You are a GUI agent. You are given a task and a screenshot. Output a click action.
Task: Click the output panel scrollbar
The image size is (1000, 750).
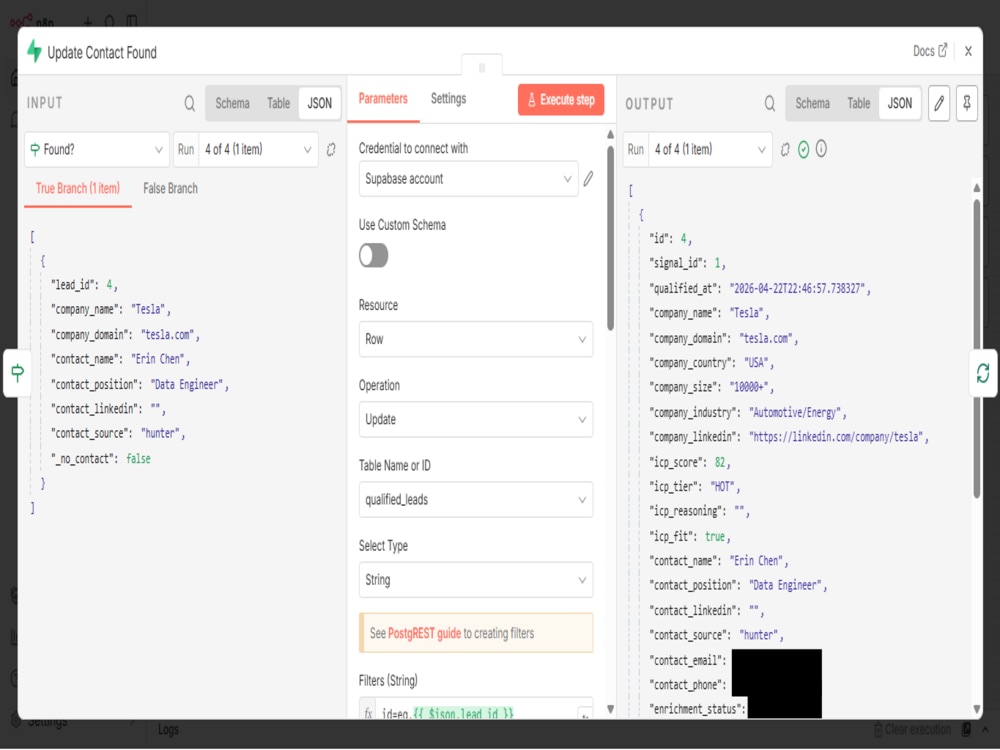[976, 348]
